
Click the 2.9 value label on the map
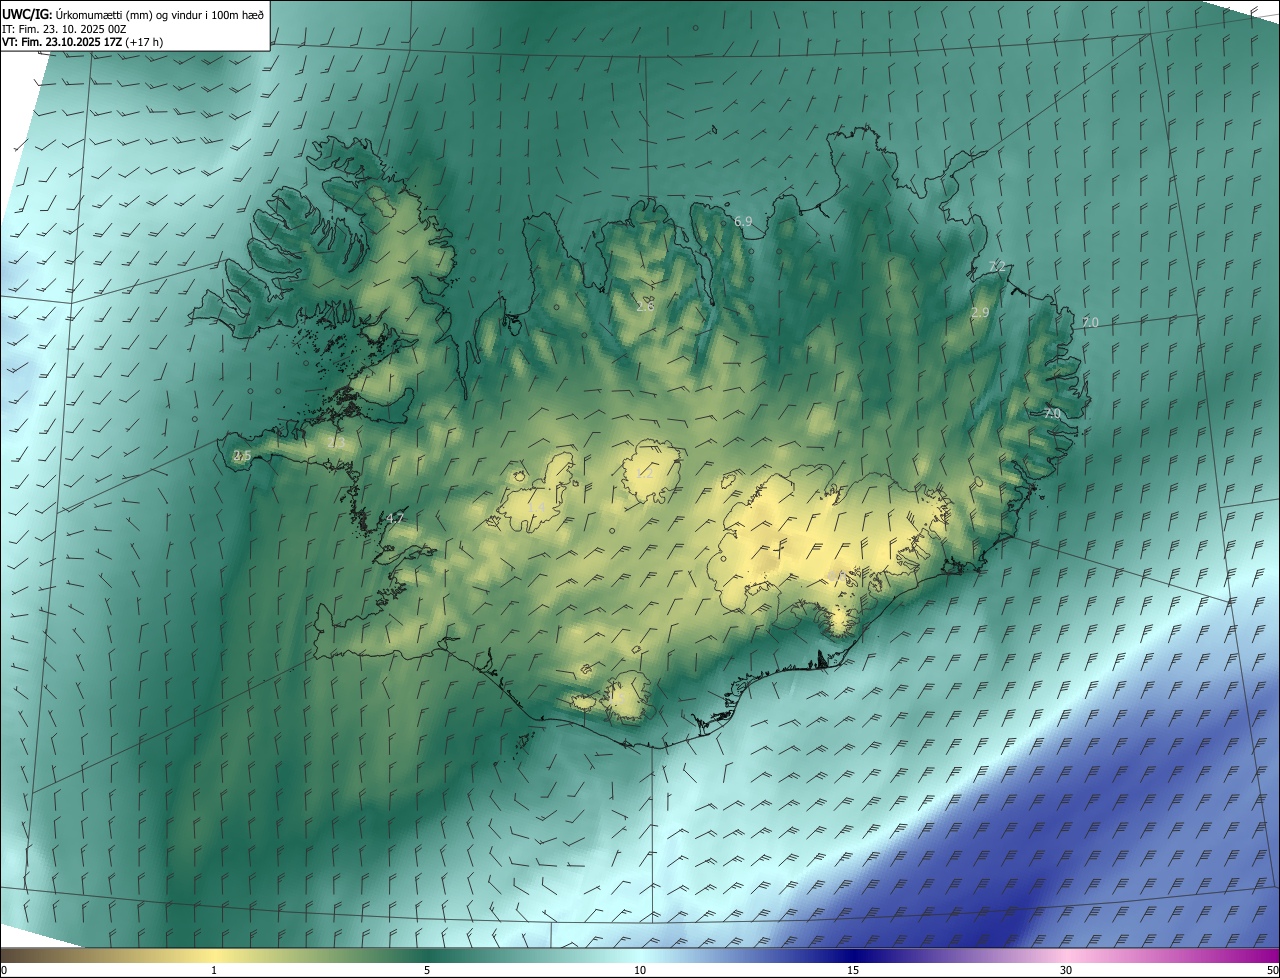coord(980,313)
